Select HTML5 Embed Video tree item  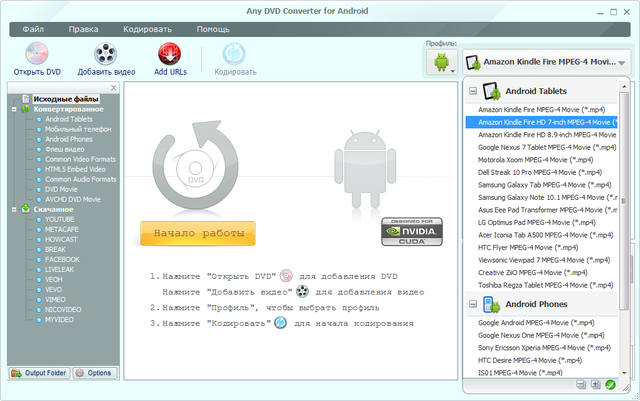pyautogui.click(x=75, y=169)
